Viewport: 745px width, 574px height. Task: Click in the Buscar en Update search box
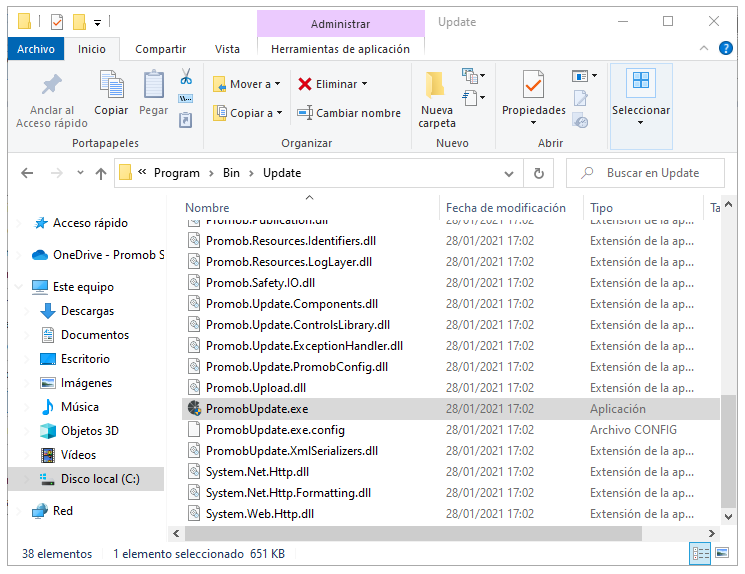(645, 173)
